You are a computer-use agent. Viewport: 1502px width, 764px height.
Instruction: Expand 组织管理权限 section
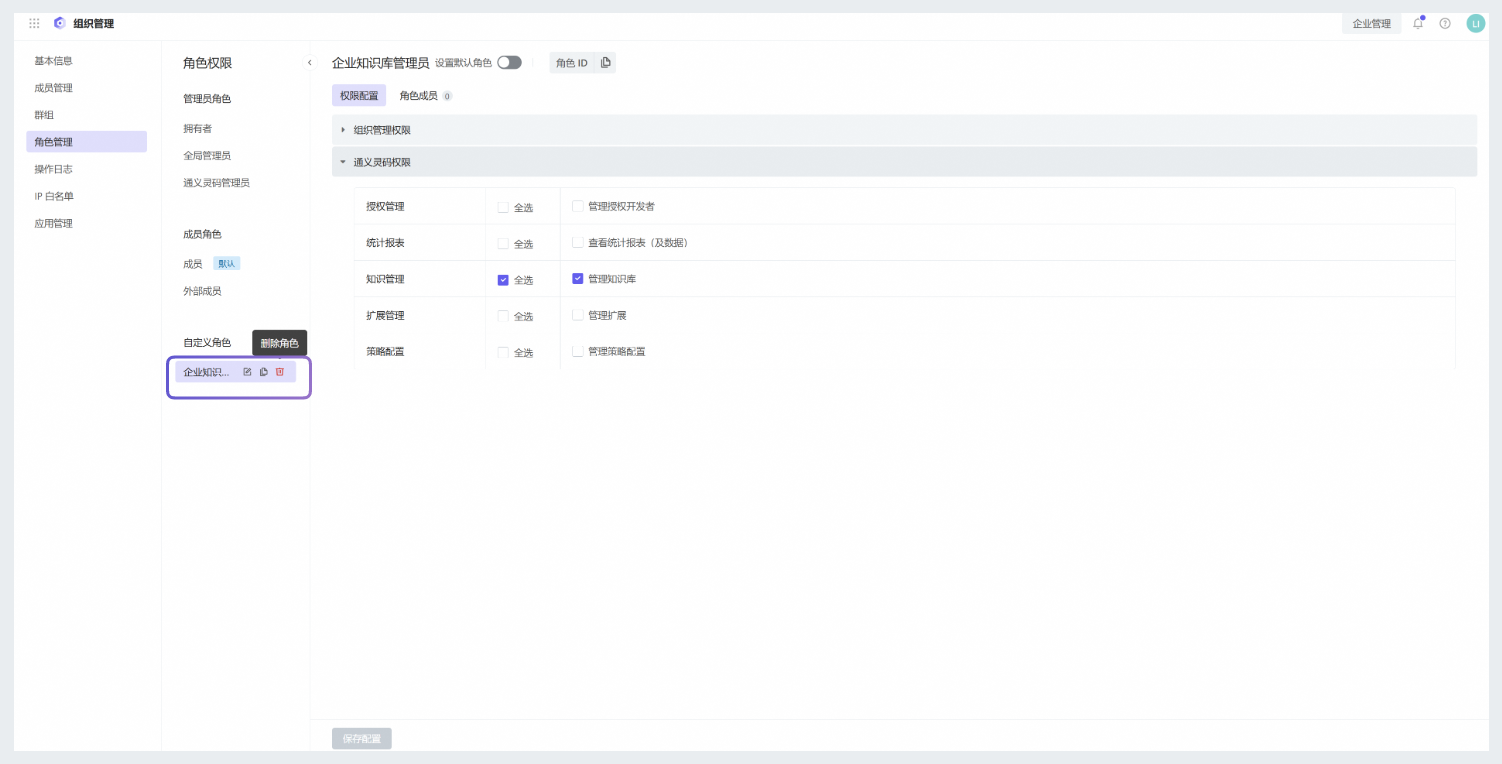904,130
